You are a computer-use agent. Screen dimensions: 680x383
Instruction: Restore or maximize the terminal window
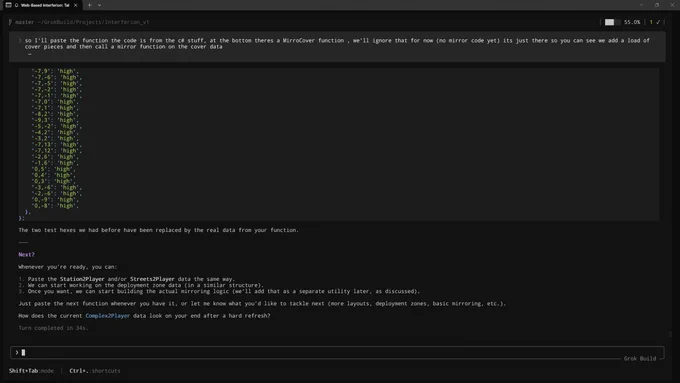click(657, 5)
